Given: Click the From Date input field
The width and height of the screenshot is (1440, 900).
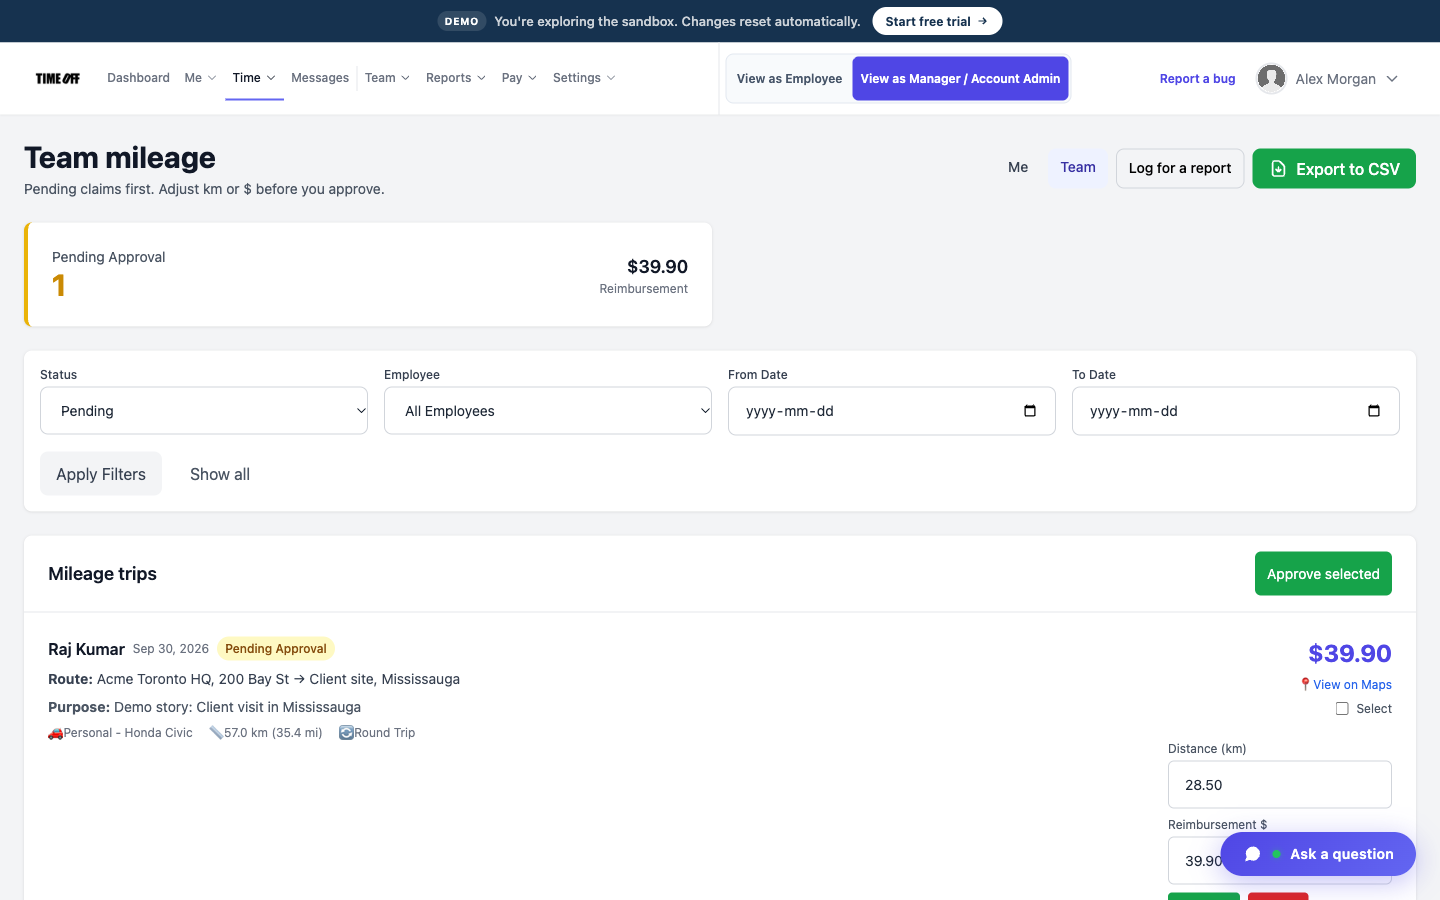Looking at the screenshot, I should 892,411.
